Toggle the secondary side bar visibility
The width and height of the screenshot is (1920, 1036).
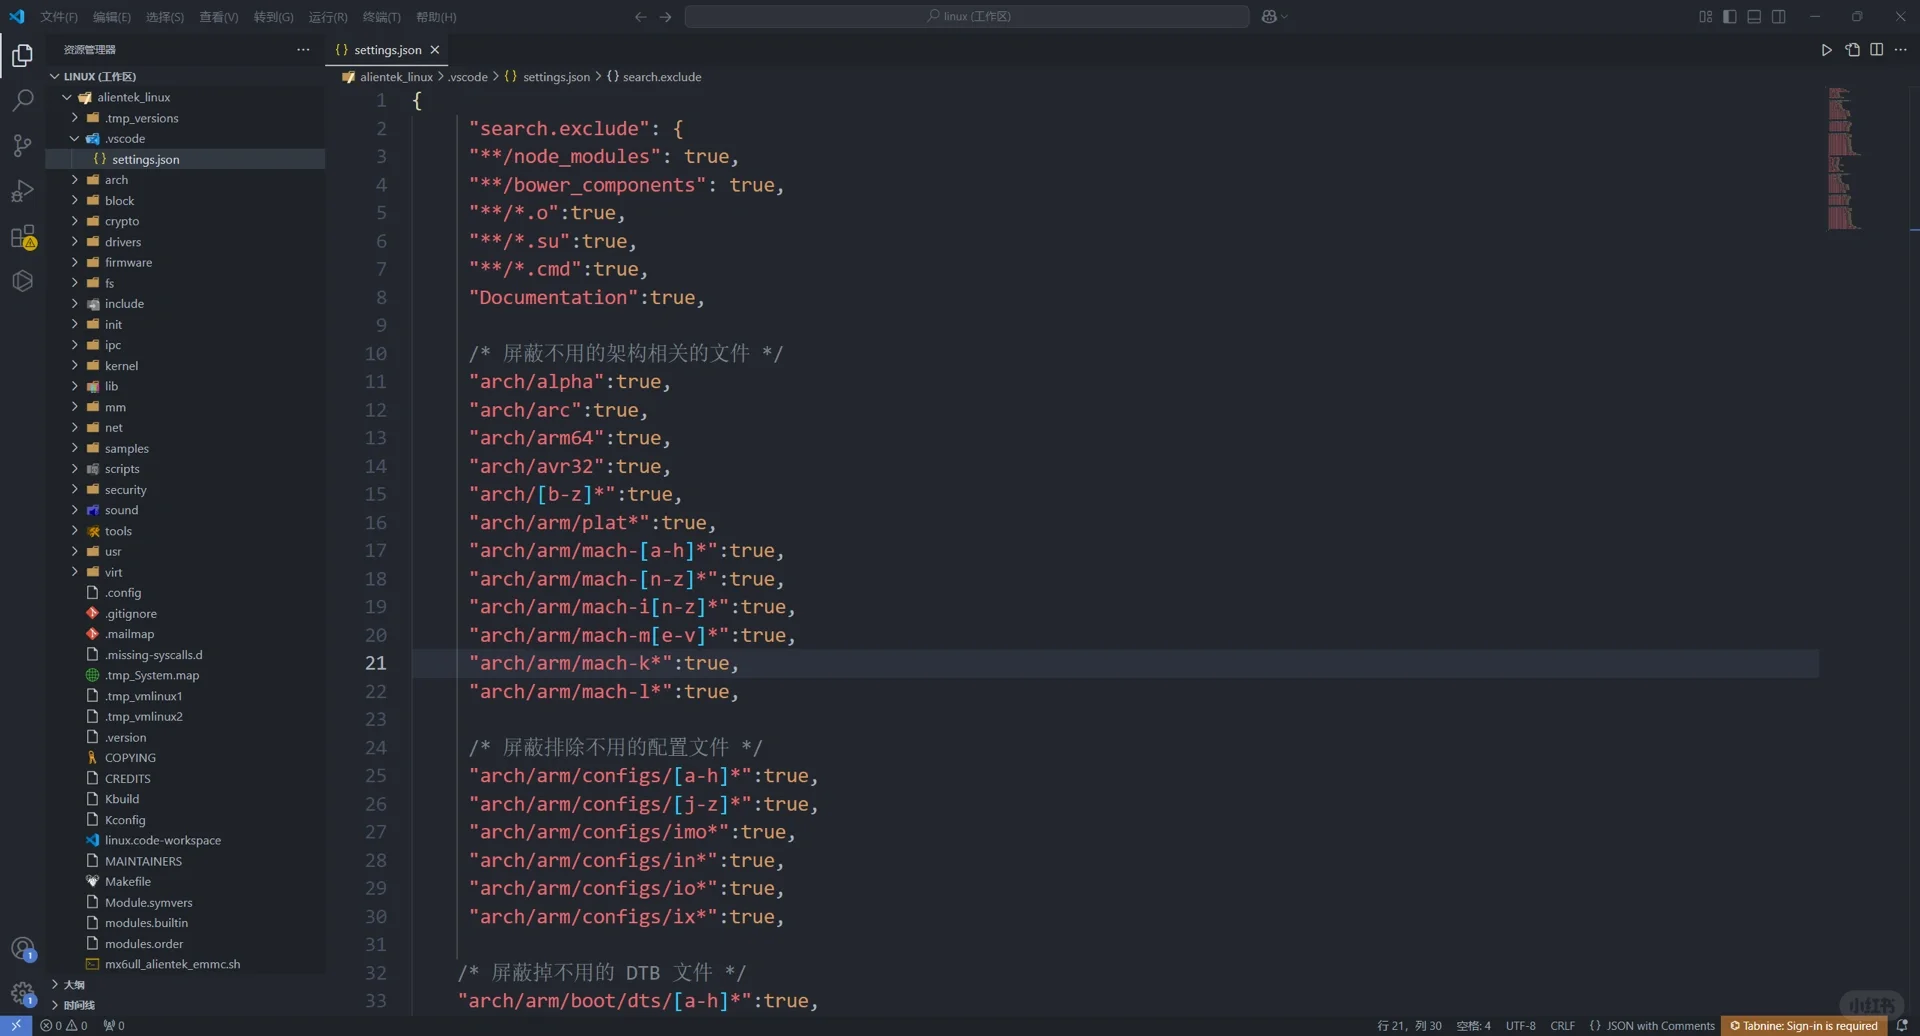pyautogui.click(x=1779, y=17)
